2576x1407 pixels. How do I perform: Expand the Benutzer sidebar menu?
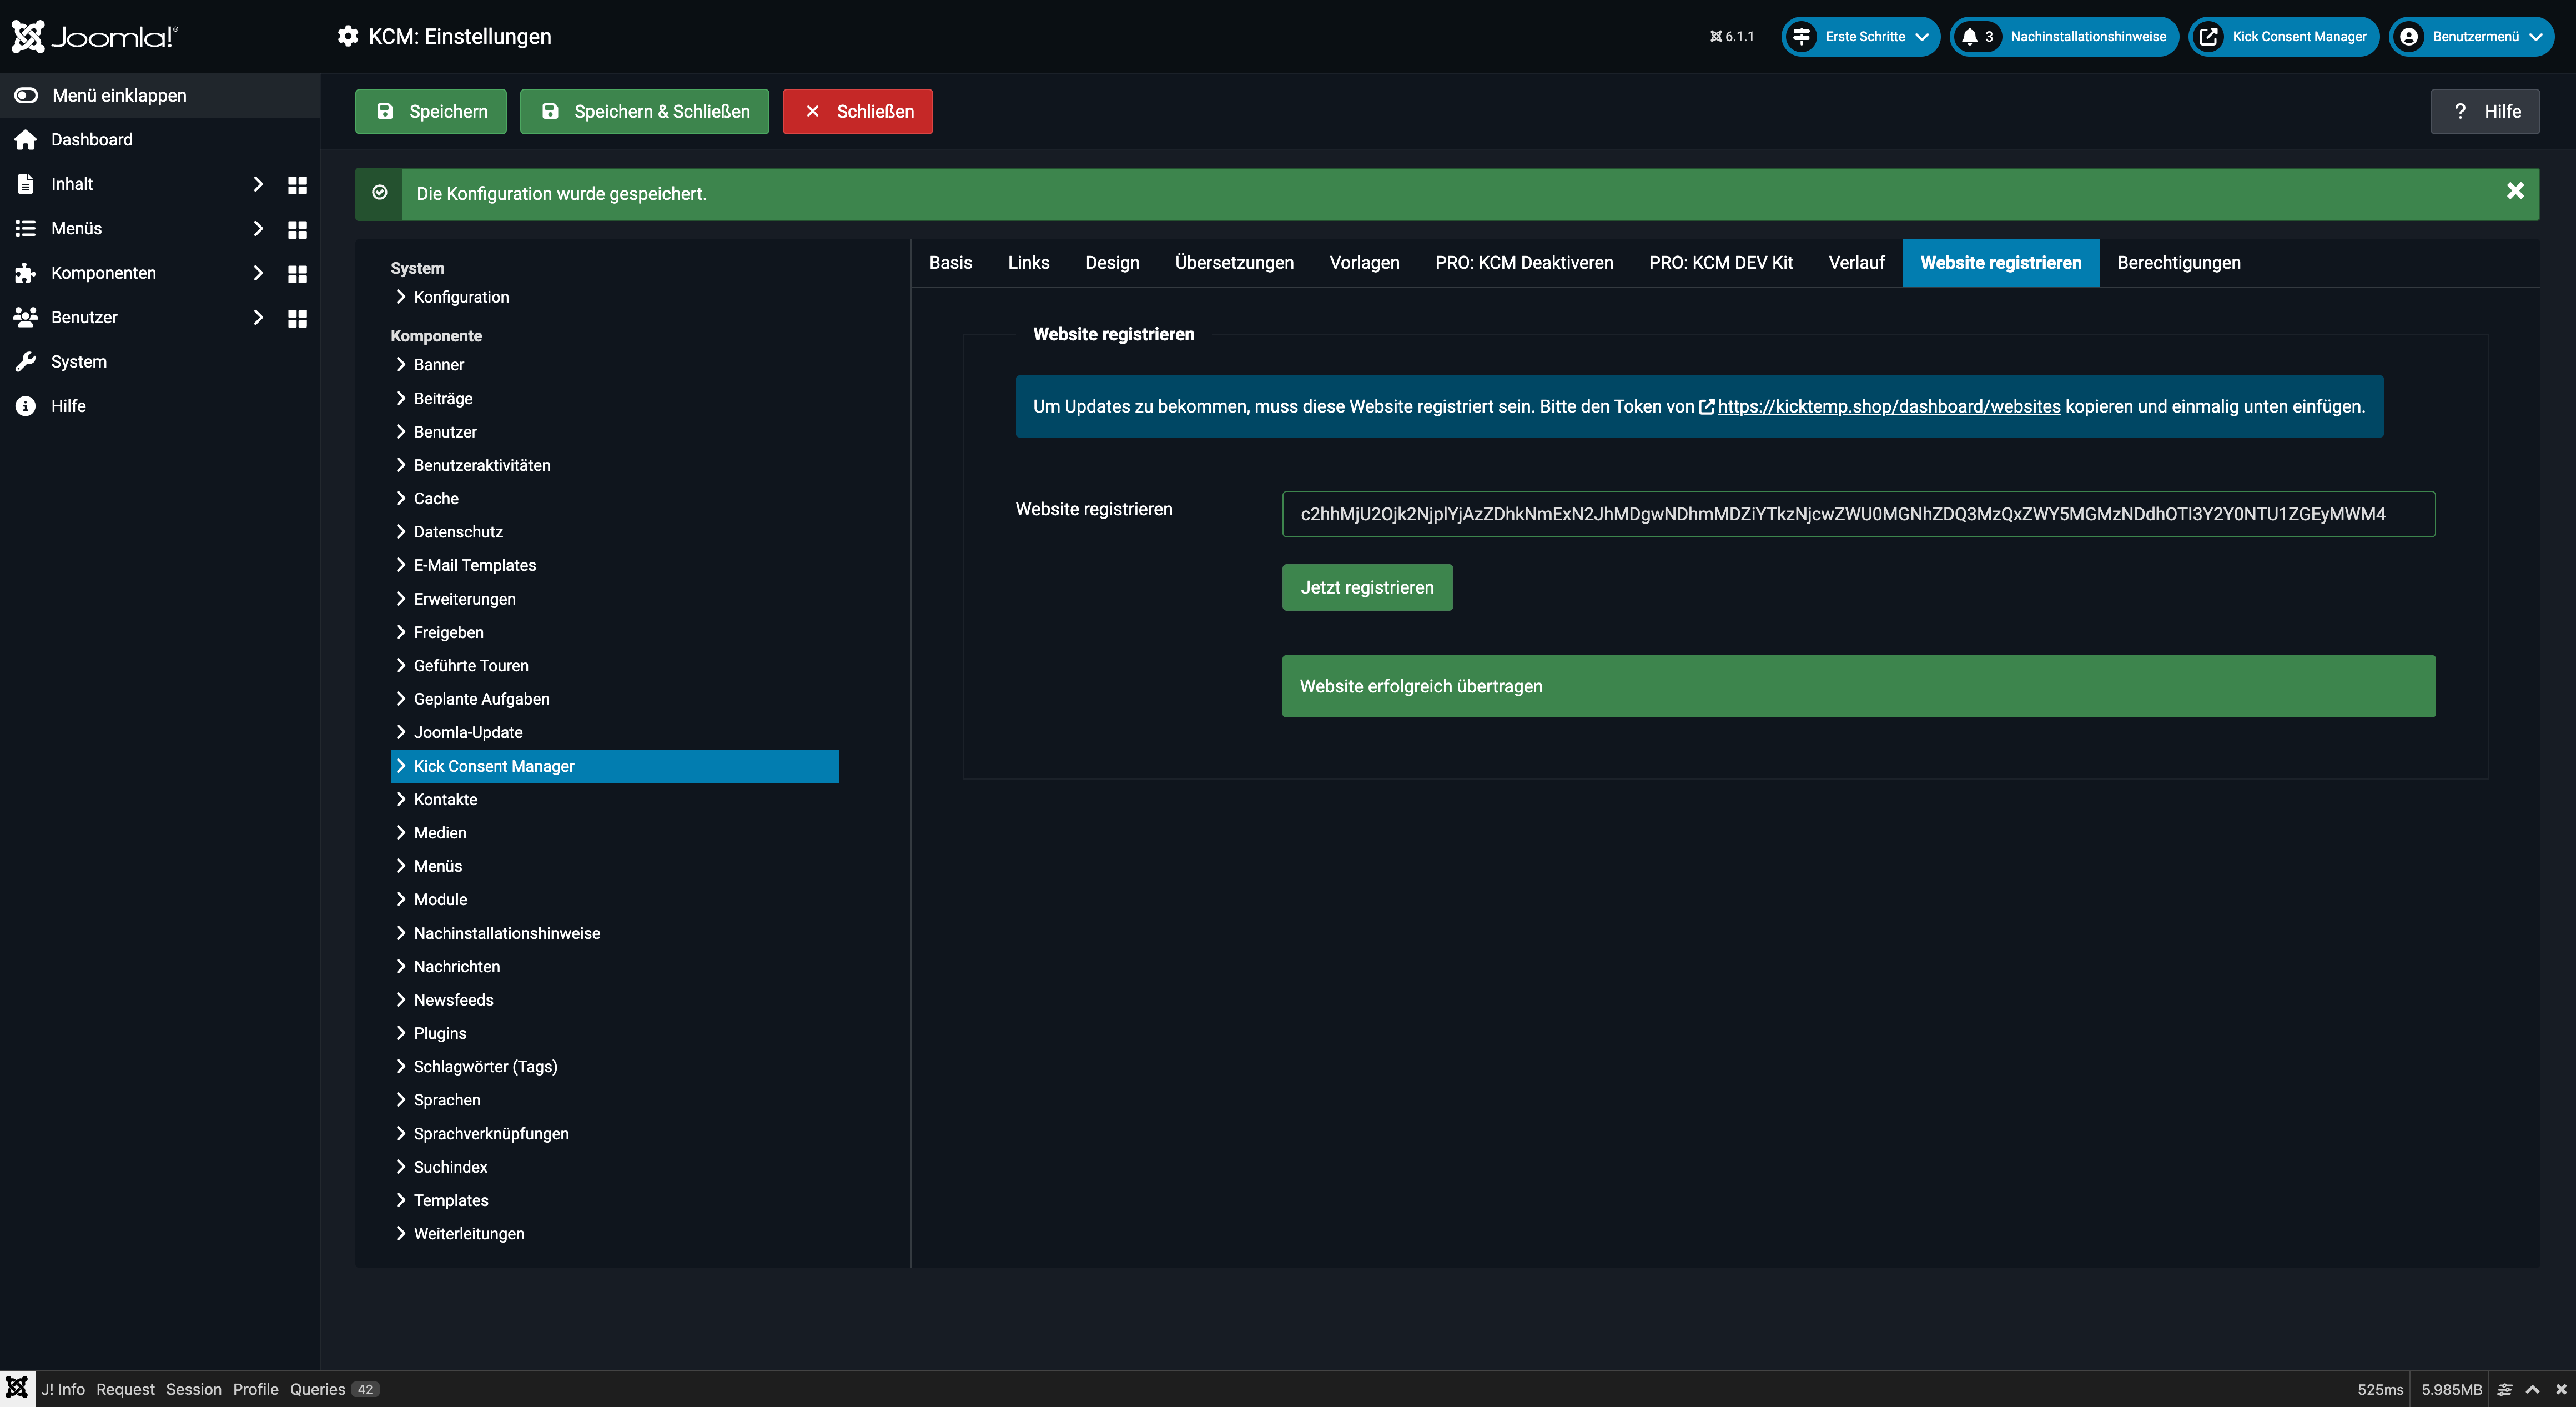[258, 317]
